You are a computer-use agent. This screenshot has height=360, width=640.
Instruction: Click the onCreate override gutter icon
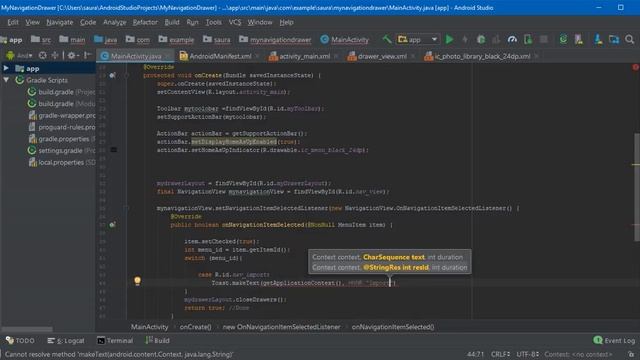tap(112, 75)
